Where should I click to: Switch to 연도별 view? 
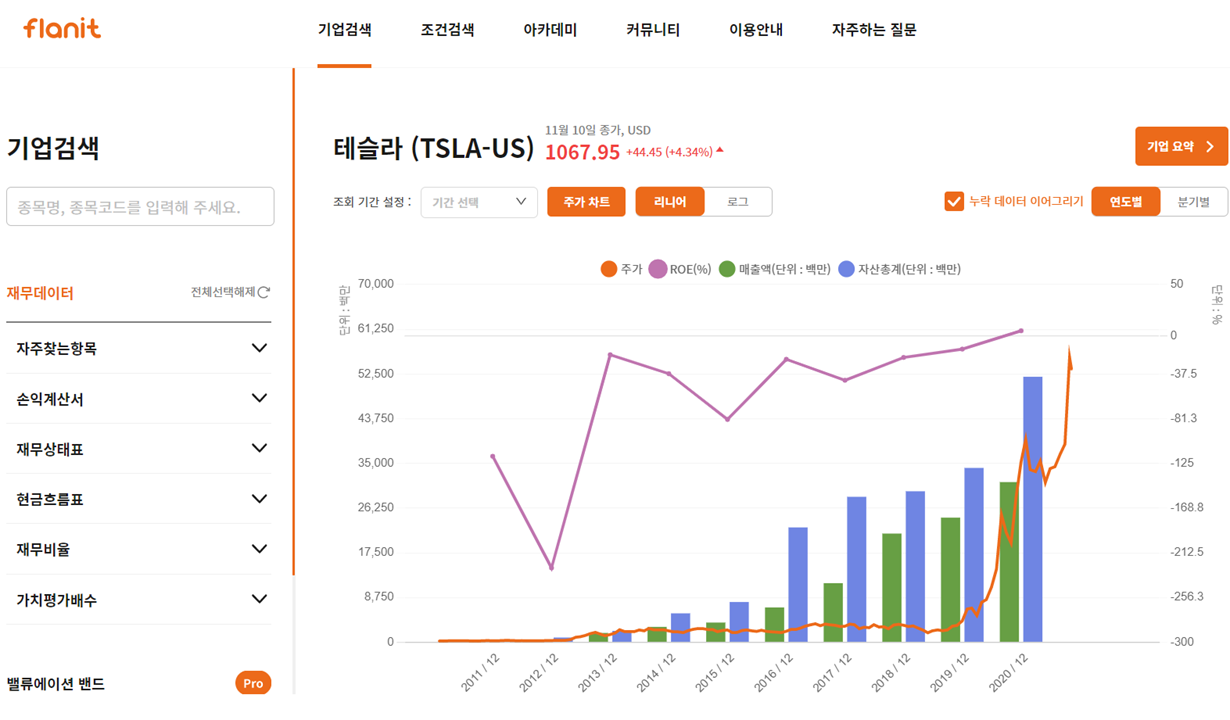pos(1125,201)
